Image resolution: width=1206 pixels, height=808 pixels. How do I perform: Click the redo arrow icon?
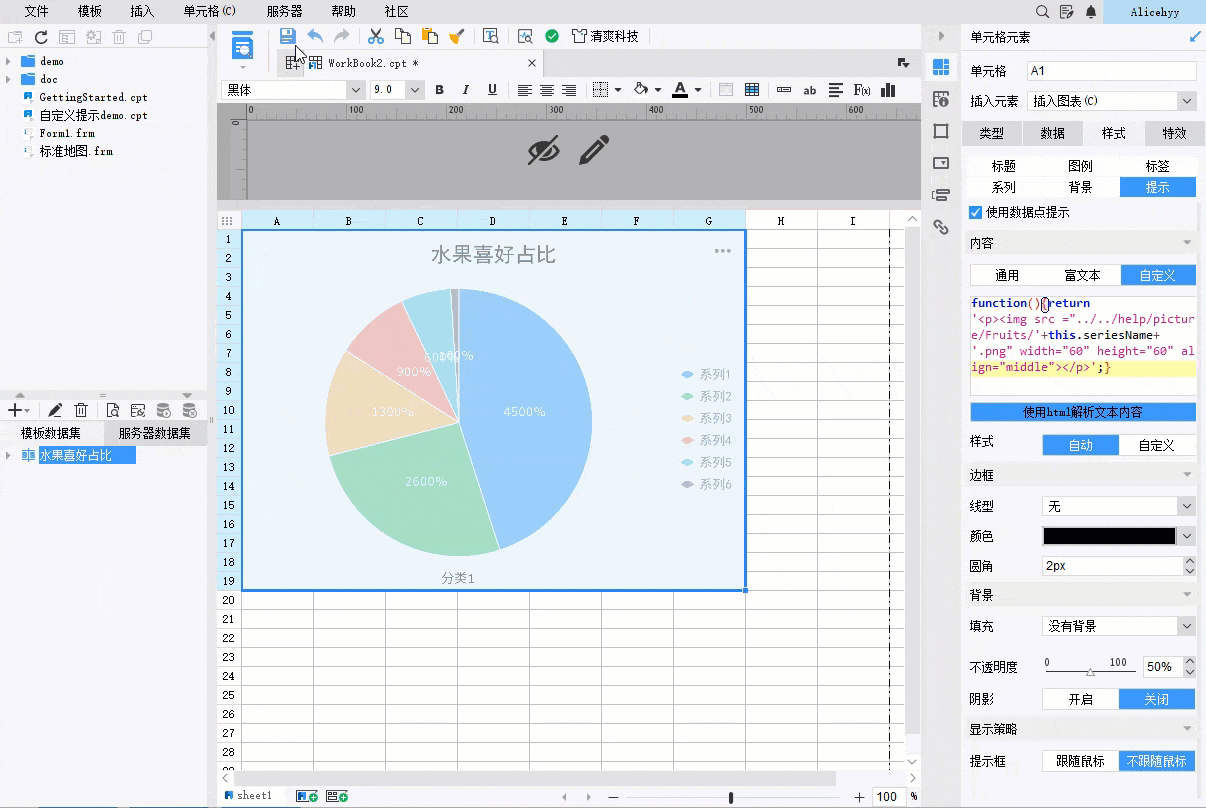(x=342, y=36)
